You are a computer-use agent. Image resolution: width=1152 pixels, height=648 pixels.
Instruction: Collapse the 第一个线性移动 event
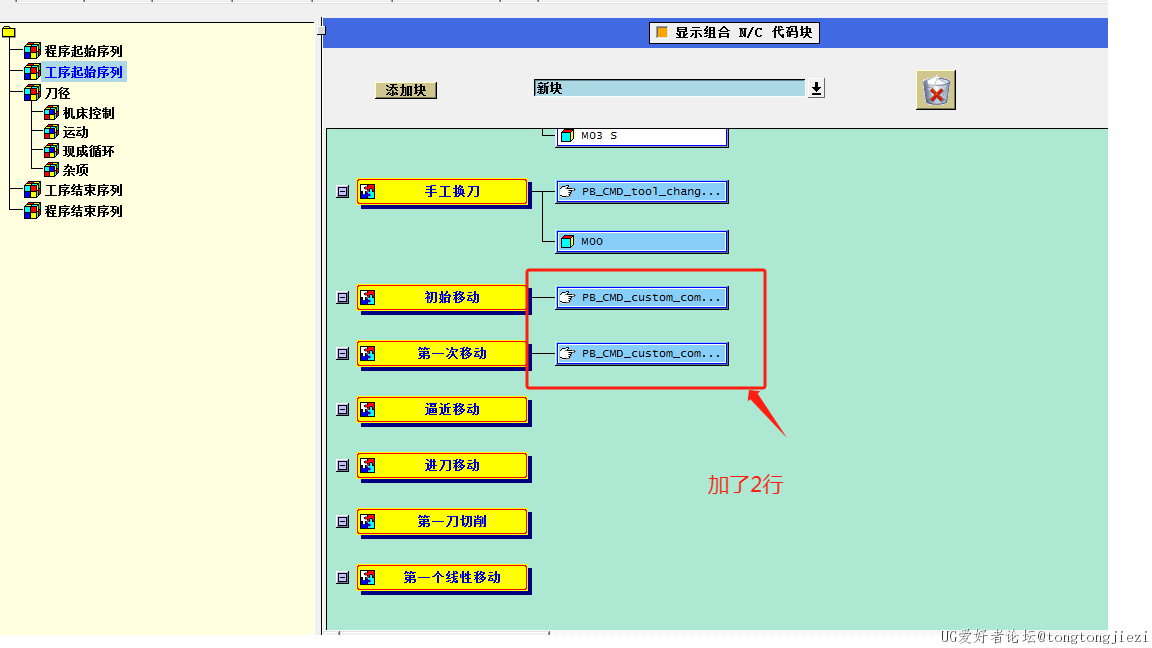point(342,578)
